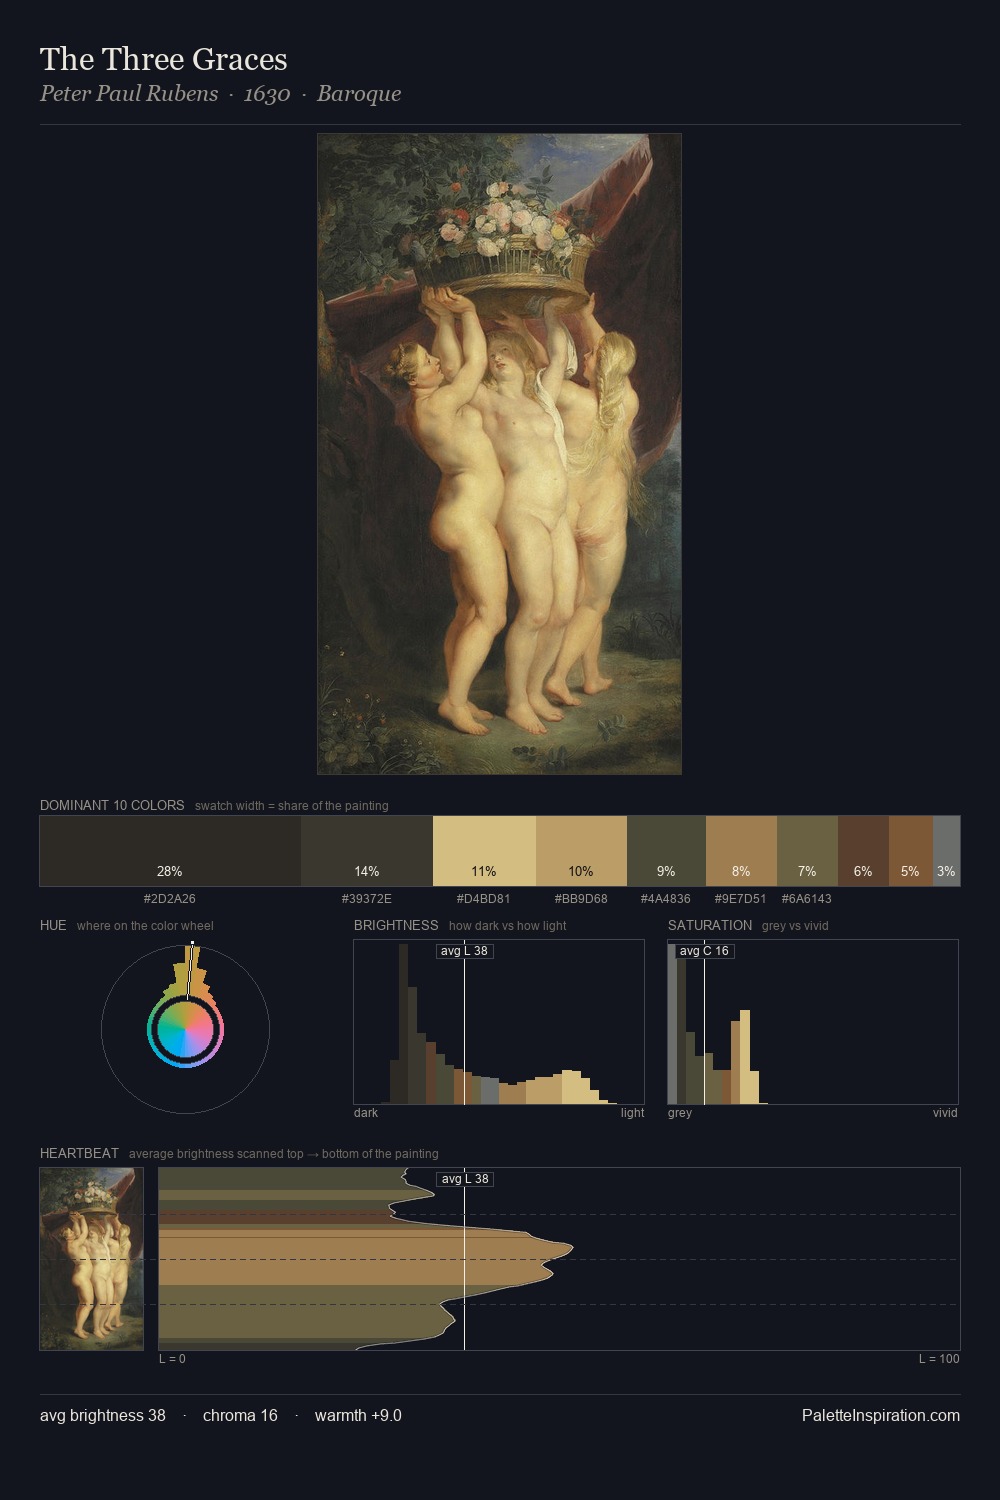Image resolution: width=1000 pixels, height=1500 pixels.
Task: Click the hex code #9E7D51
Action: point(741,899)
